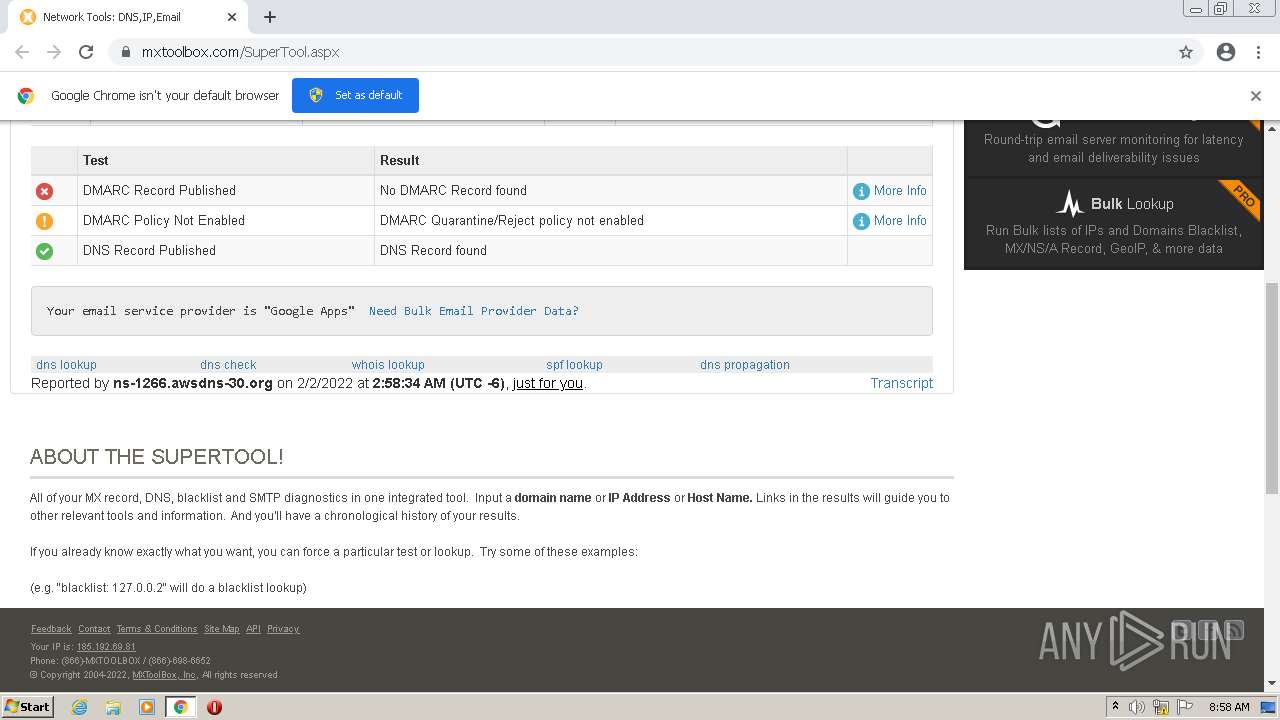Screen dimensions: 1280x720
Task: Select the Chrome taskbar button
Action: (181, 707)
